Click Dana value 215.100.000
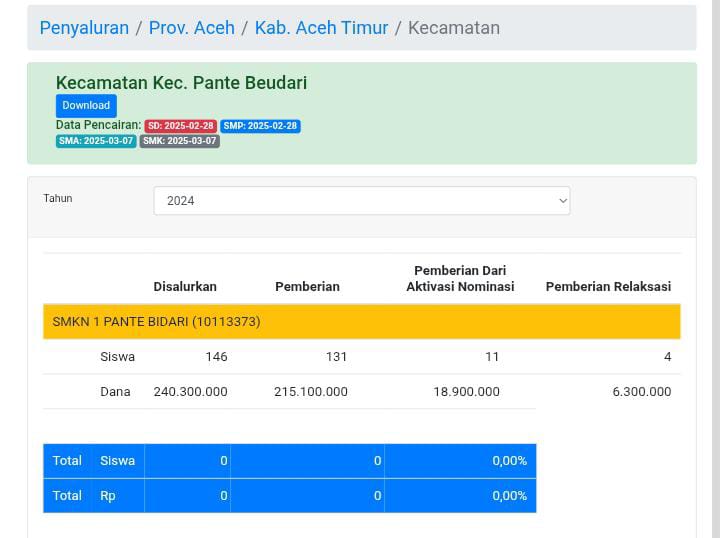 311,392
